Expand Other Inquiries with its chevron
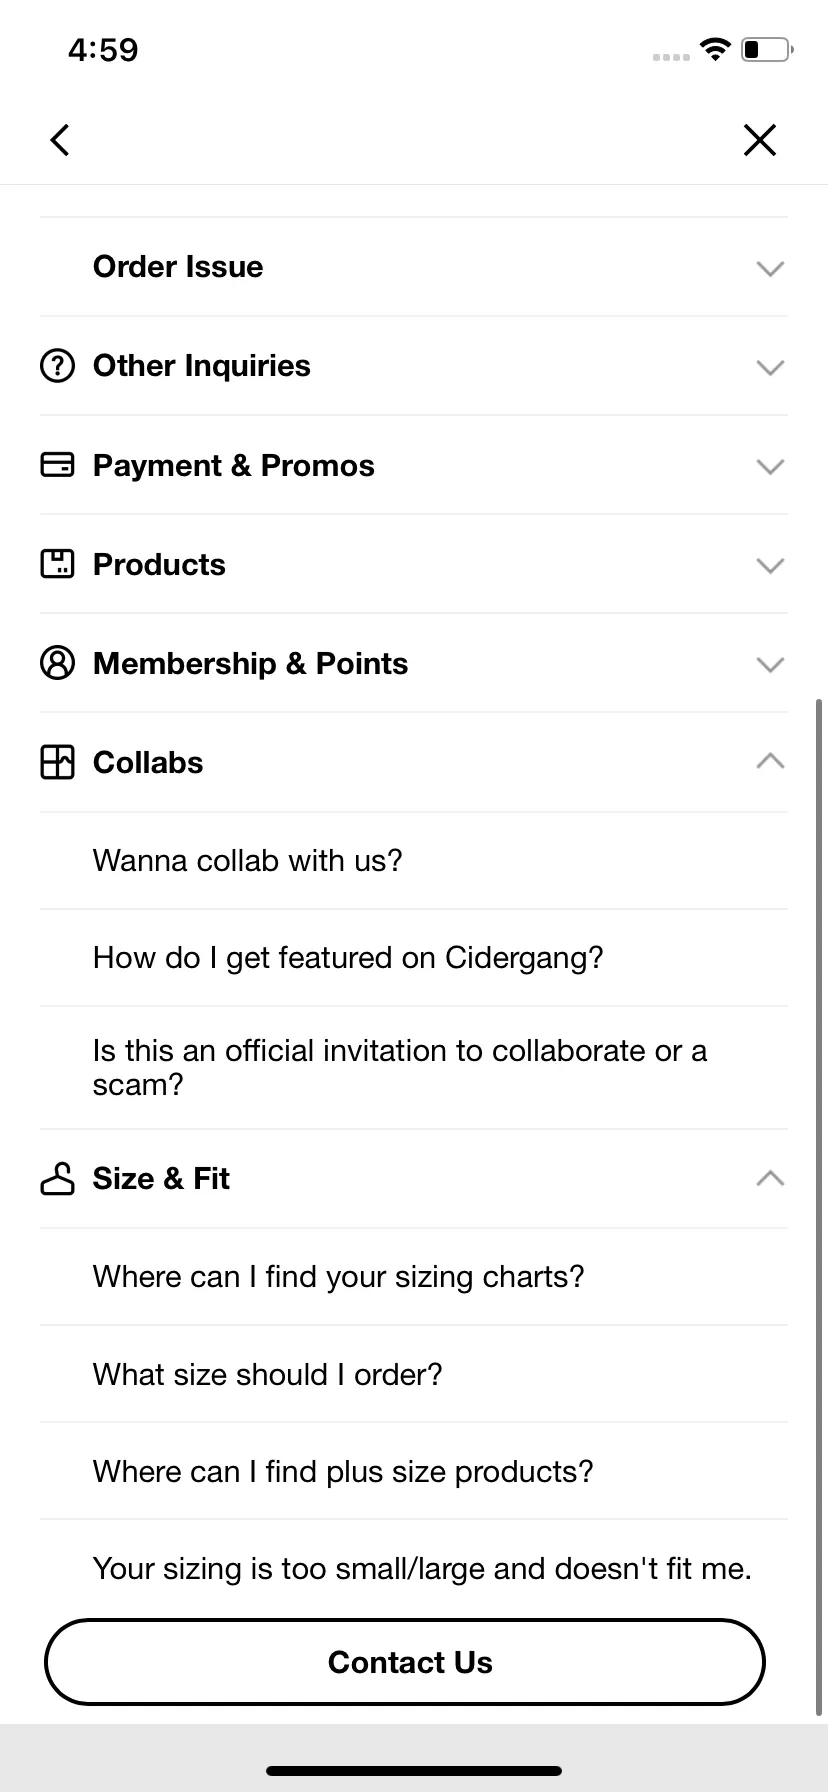828x1792 pixels. 770,367
